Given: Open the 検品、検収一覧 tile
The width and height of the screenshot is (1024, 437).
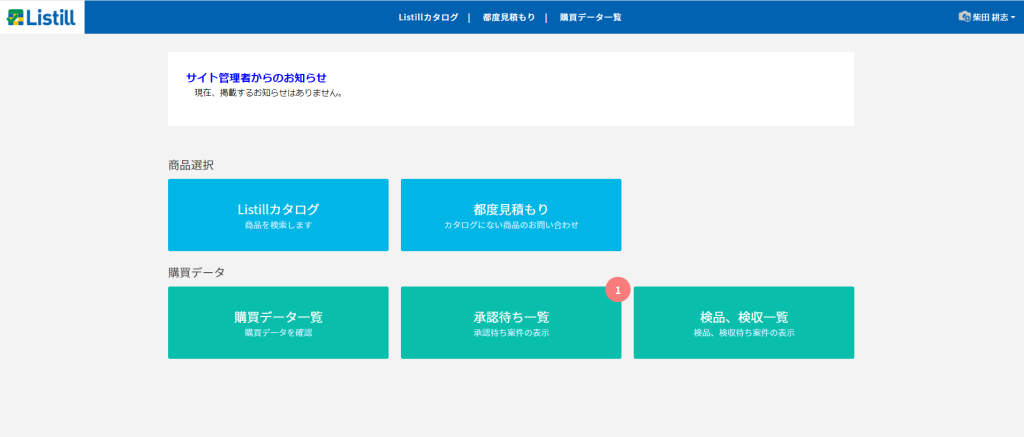Looking at the screenshot, I should 744,323.
